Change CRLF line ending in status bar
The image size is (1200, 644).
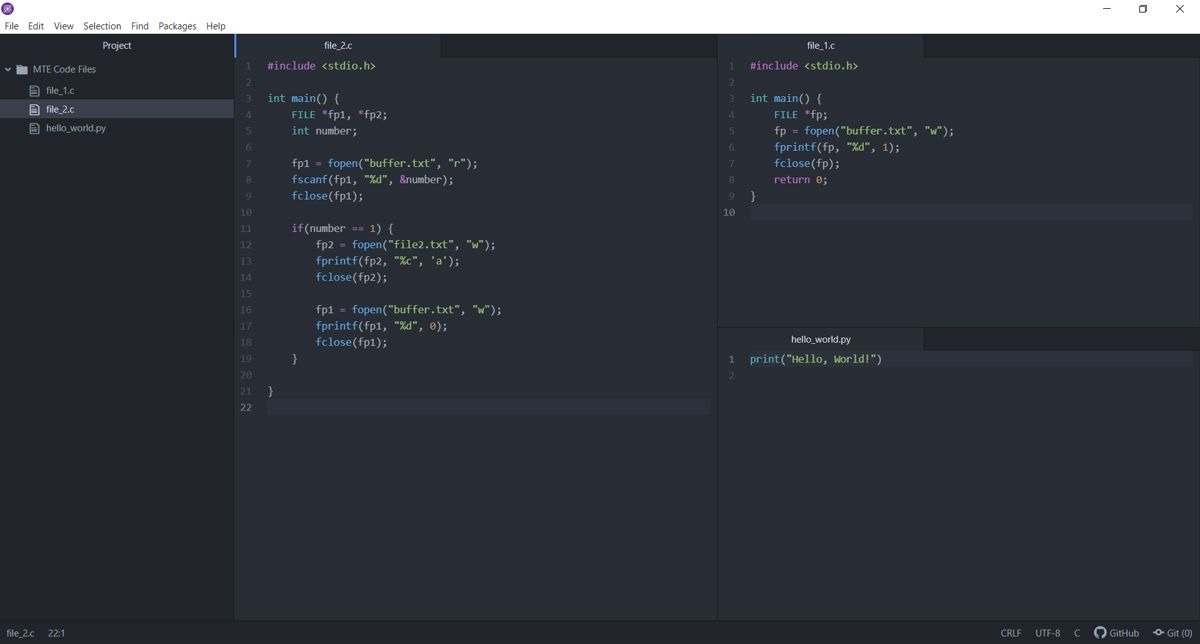click(x=1011, y=633)
